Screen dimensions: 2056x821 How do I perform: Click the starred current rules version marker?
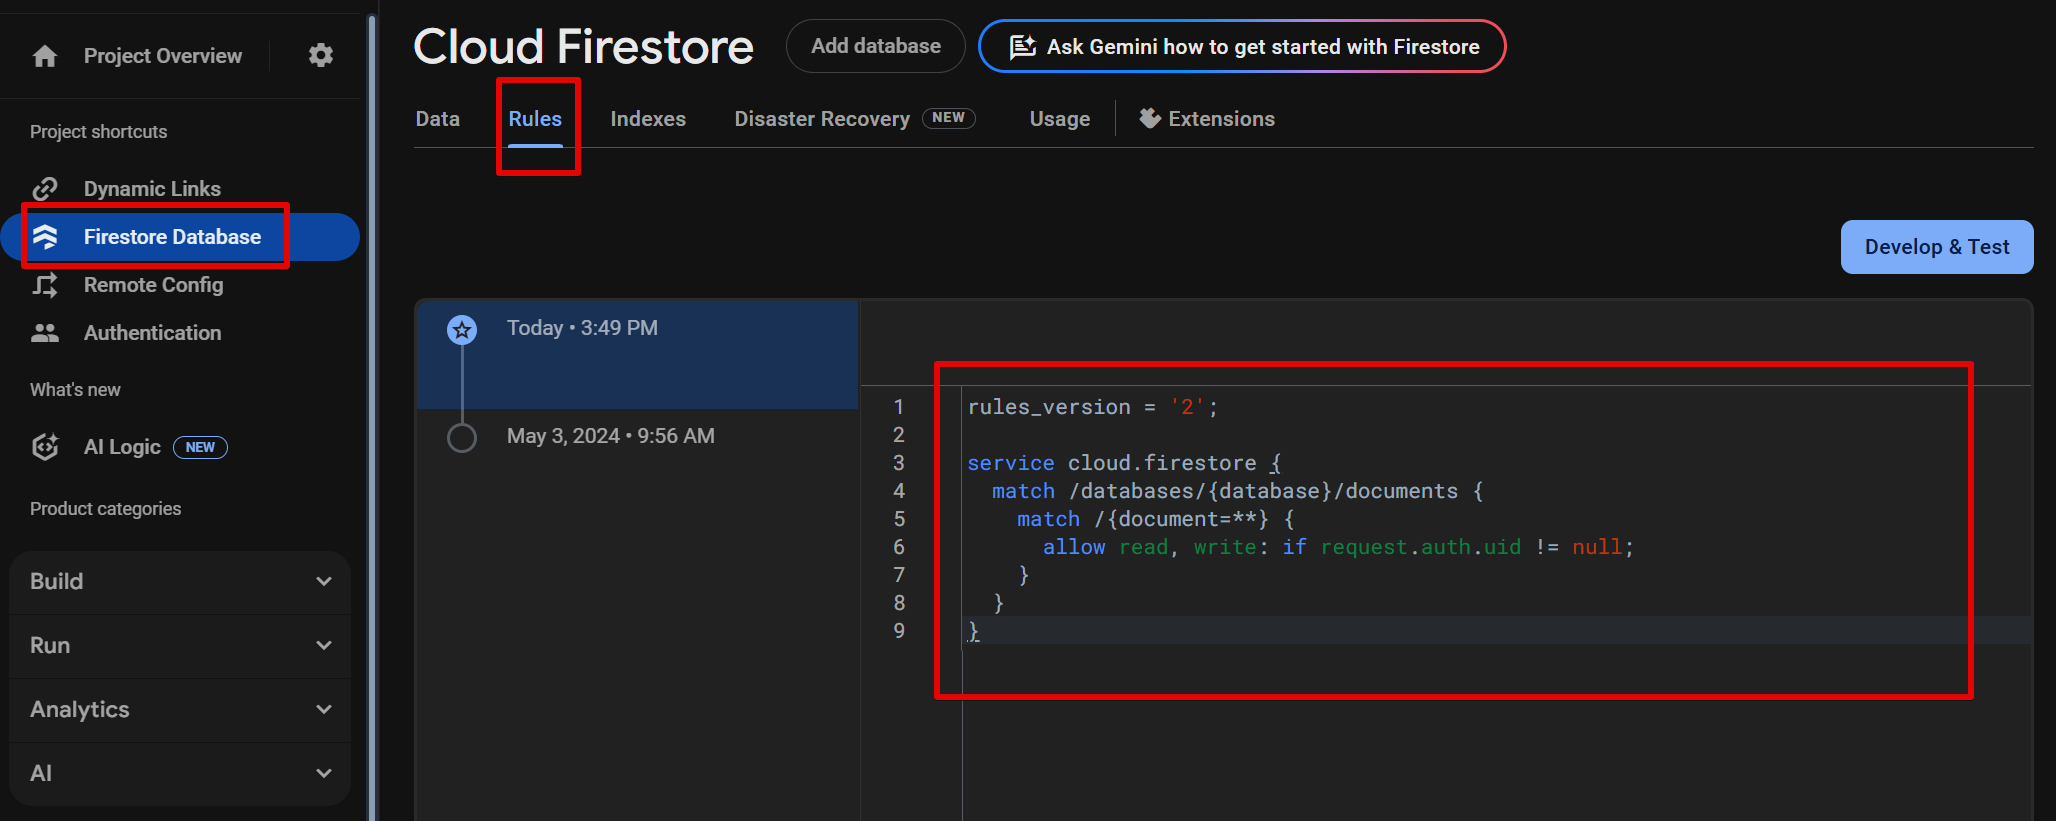(x=462, y=329)
